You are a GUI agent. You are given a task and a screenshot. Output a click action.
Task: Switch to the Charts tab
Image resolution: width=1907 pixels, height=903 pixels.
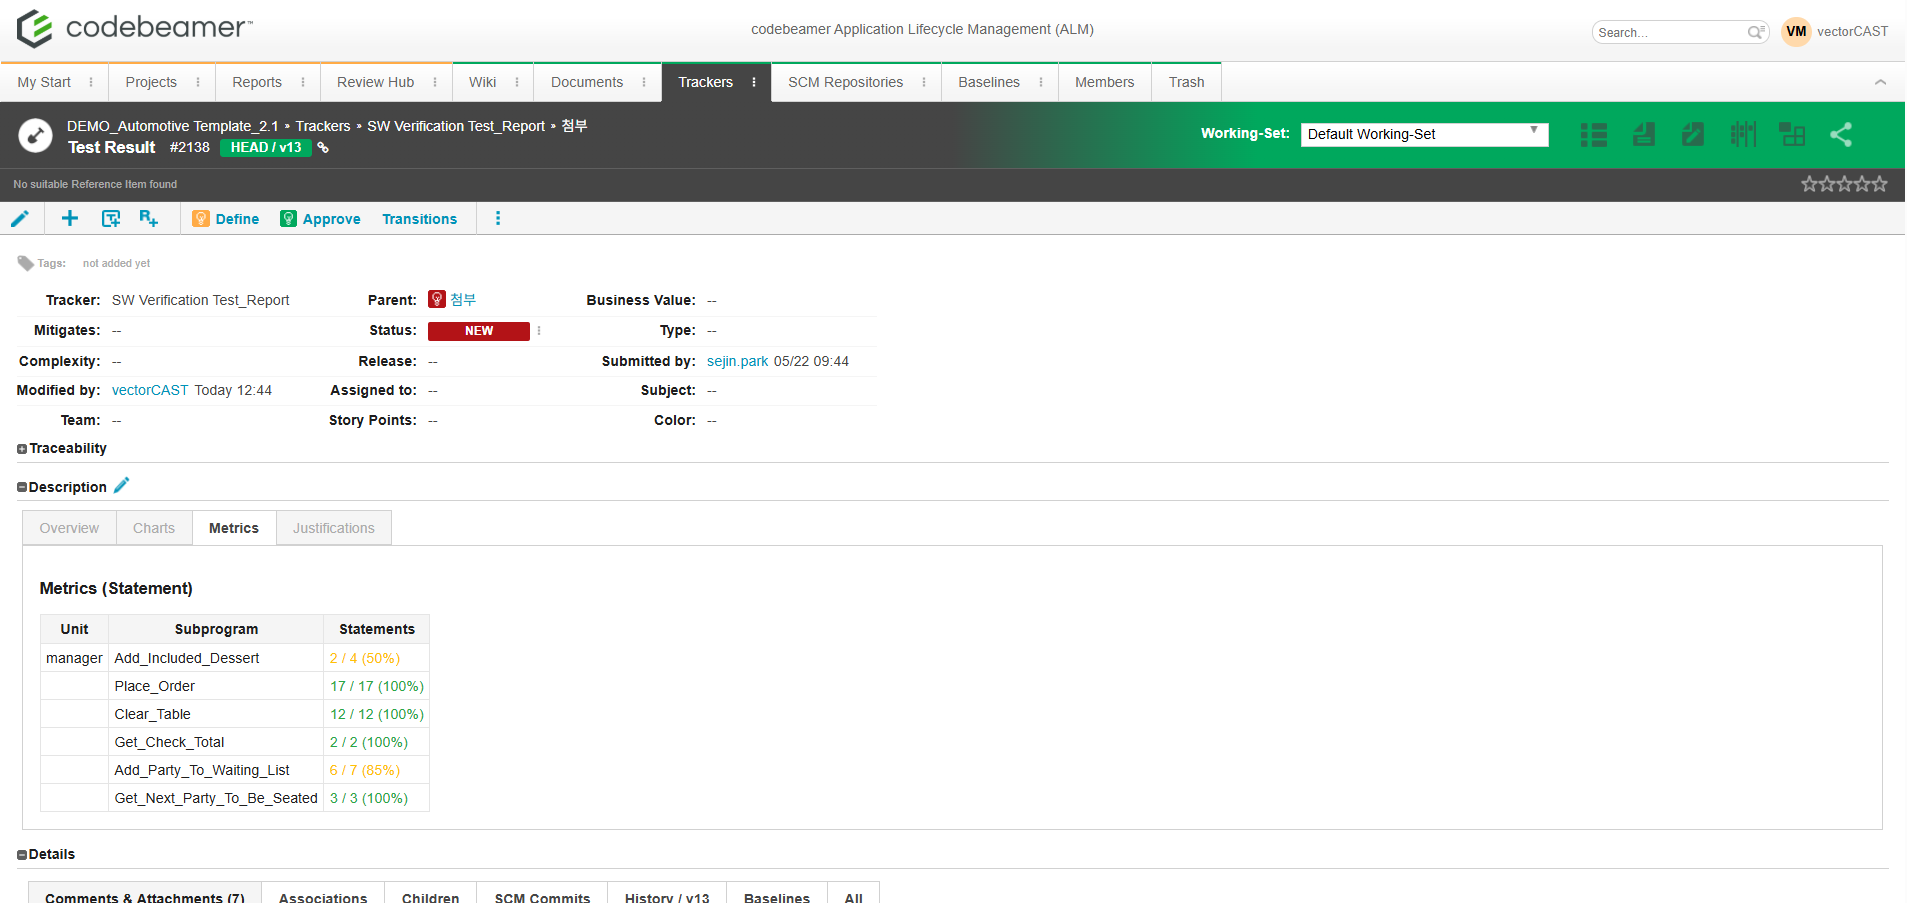tap(153, 527)
